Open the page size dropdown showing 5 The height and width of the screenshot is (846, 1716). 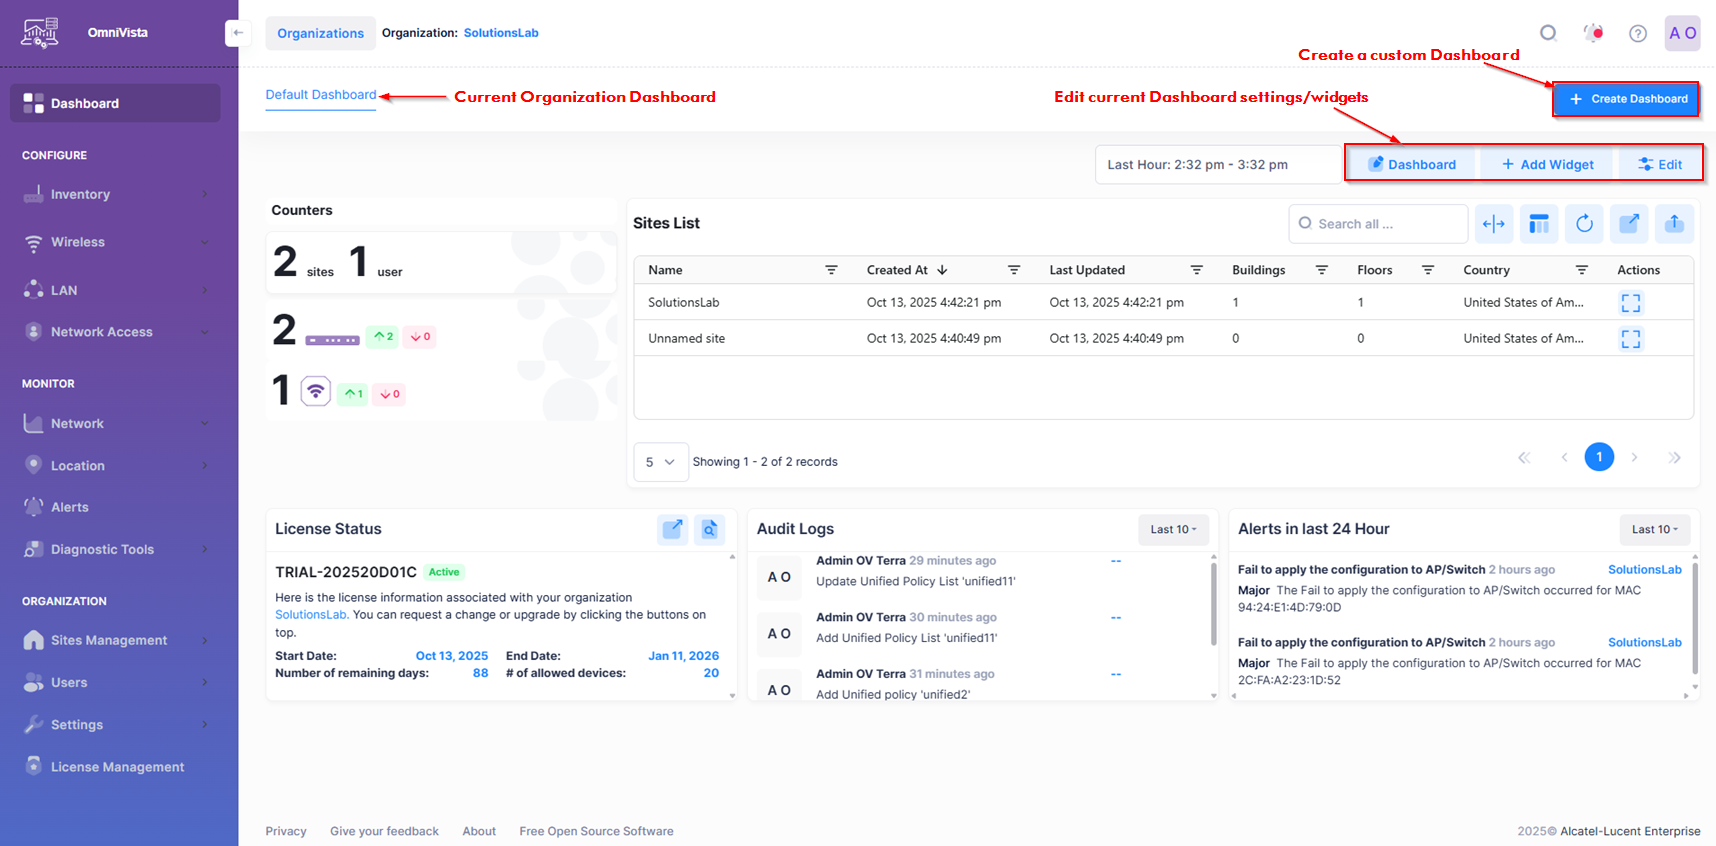point(660,462)
